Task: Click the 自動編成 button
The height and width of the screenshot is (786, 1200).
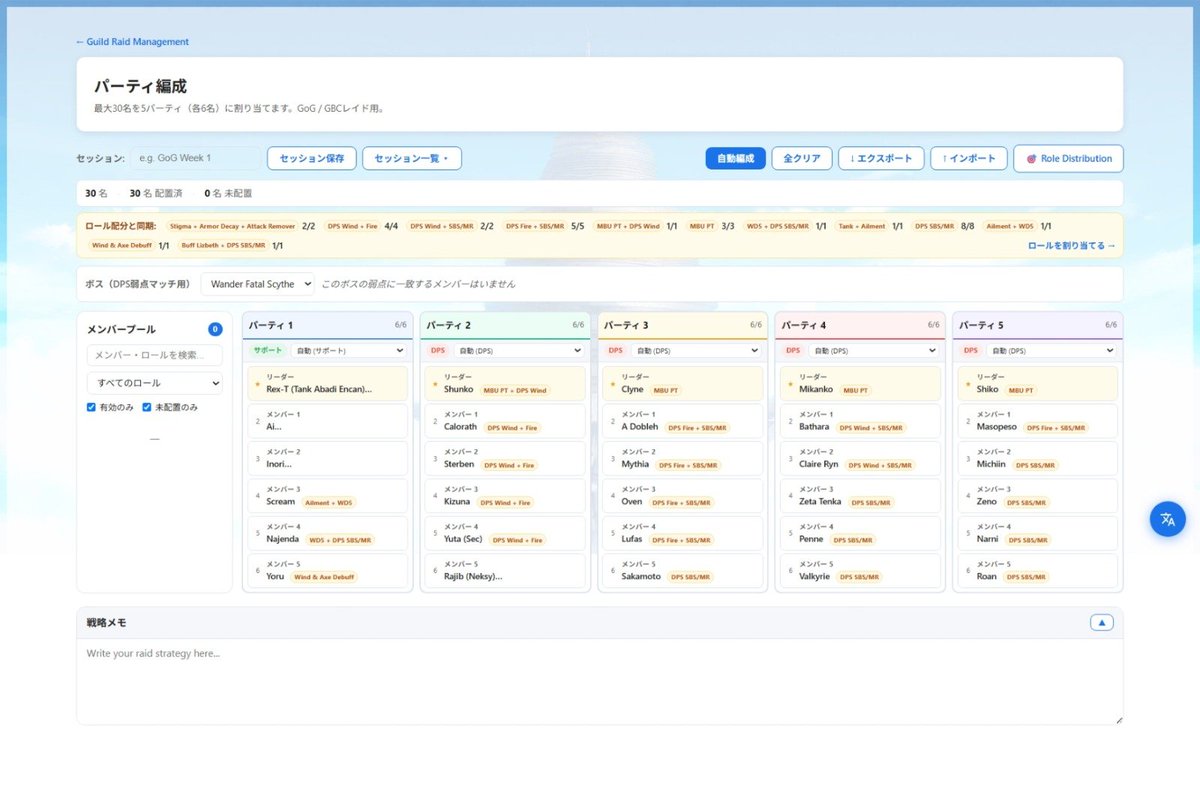Action: click(x=735, y=158)
